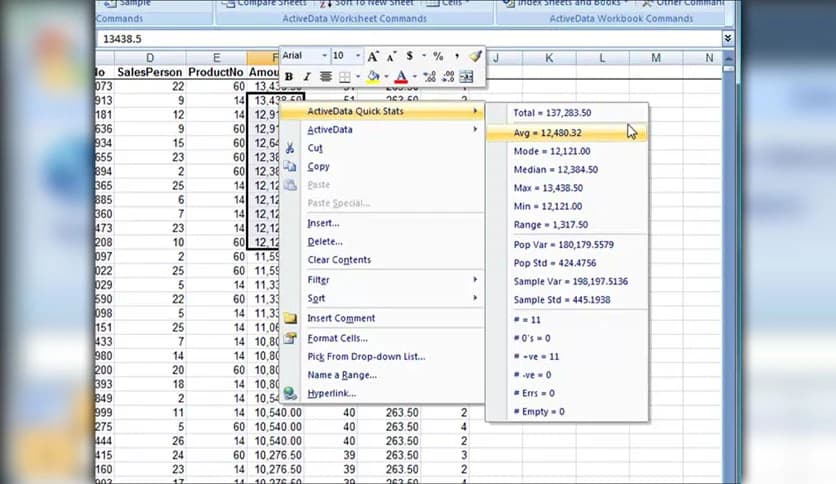Click the Increase Decimal icon

430,77
